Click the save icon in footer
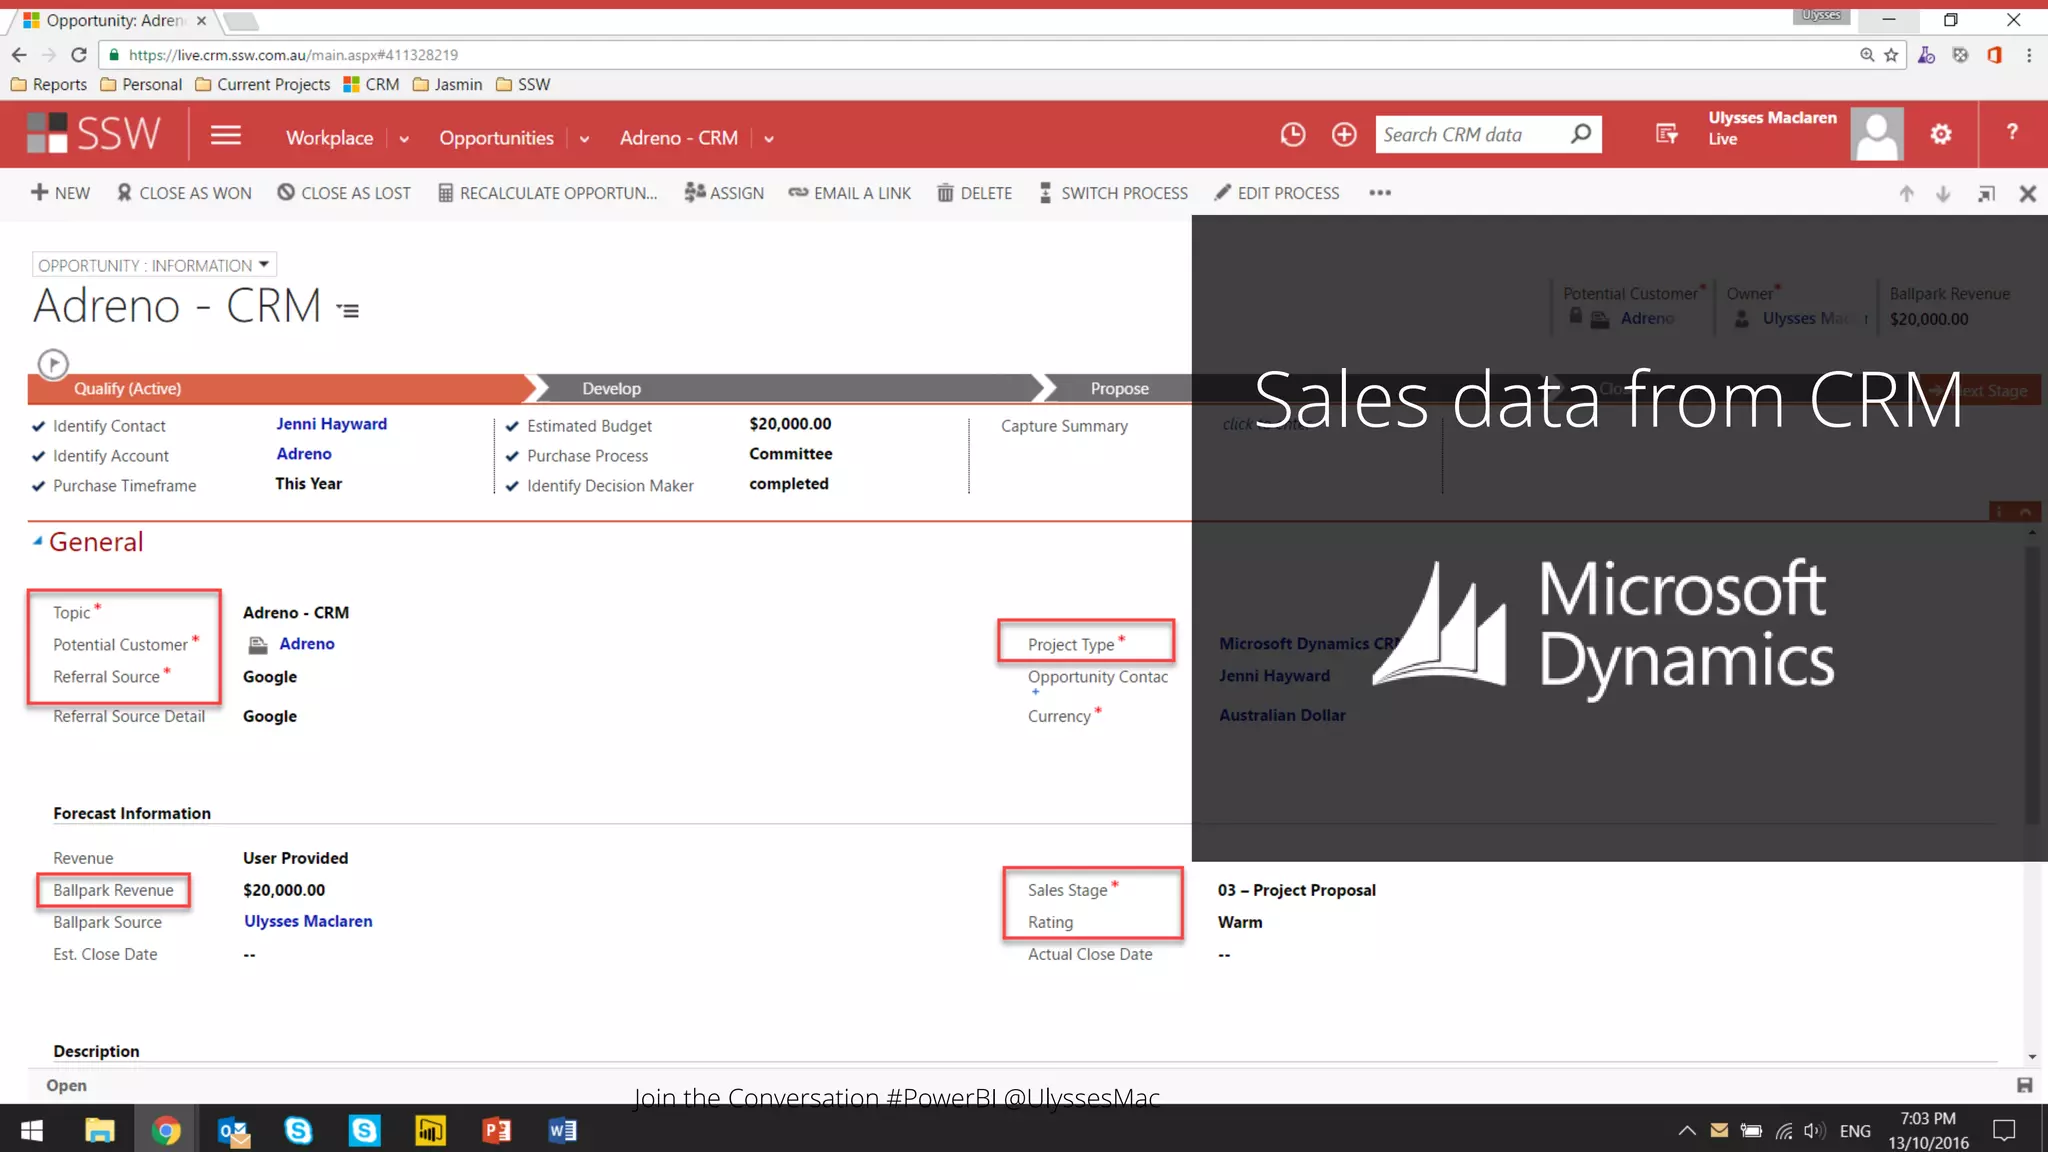This screenshot has width=2048, height=1152. (2024, 1085)
